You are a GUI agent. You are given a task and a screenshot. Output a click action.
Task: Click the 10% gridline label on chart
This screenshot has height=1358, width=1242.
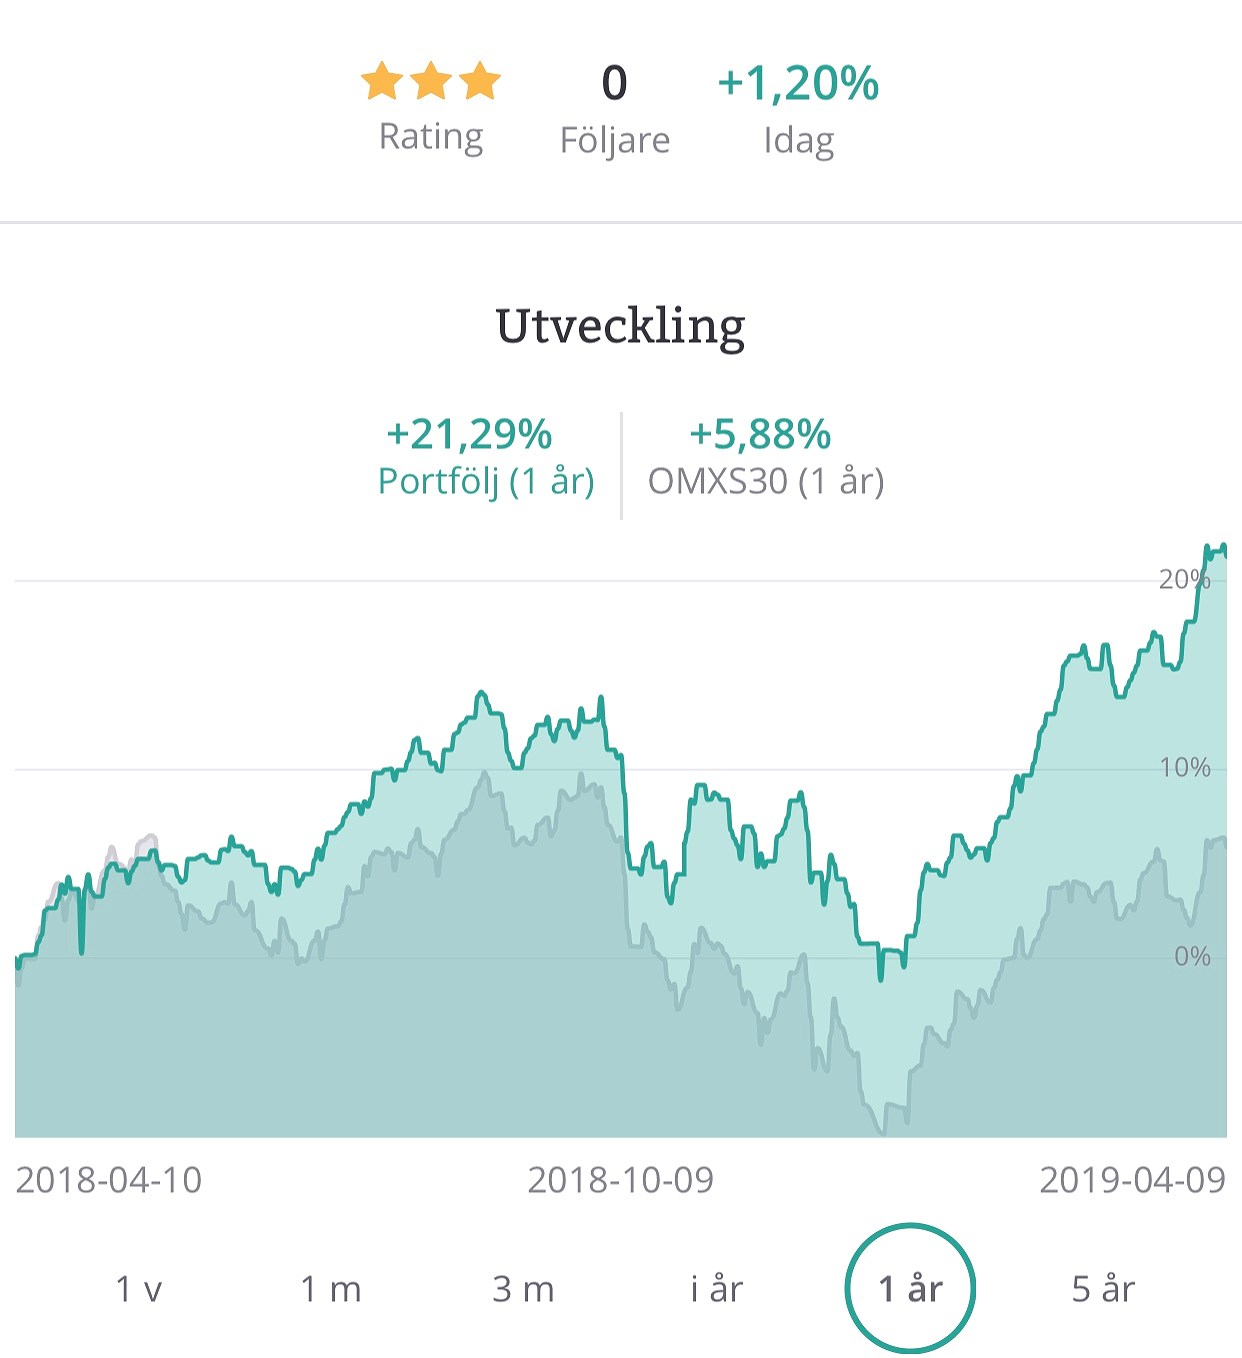click(1185, 768)
